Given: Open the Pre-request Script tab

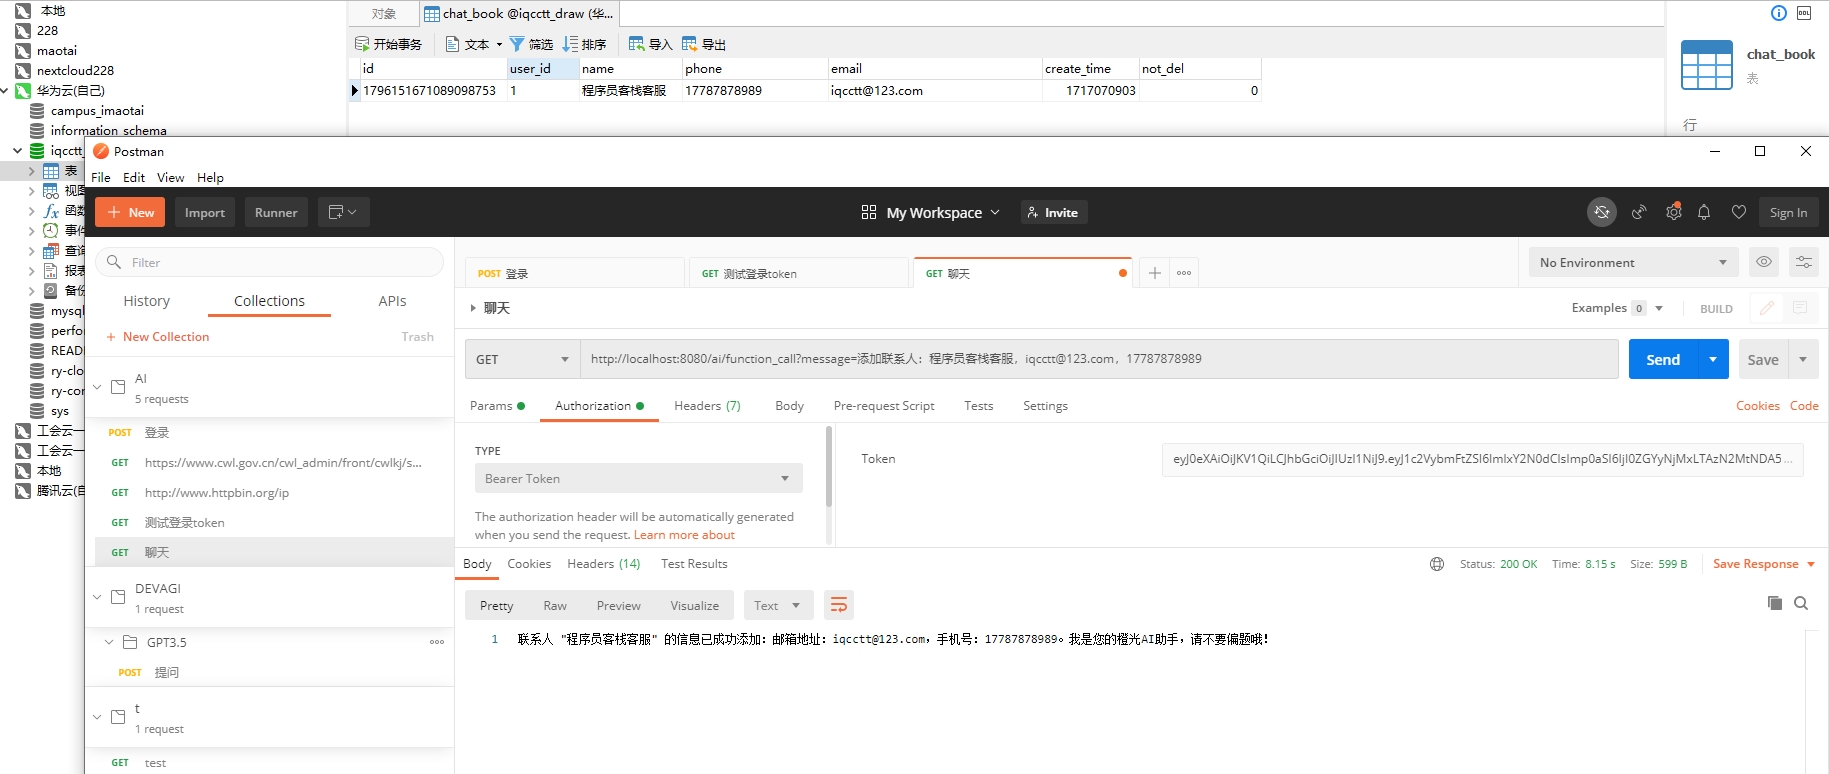Looking at the screenshot, I should 884,406.
